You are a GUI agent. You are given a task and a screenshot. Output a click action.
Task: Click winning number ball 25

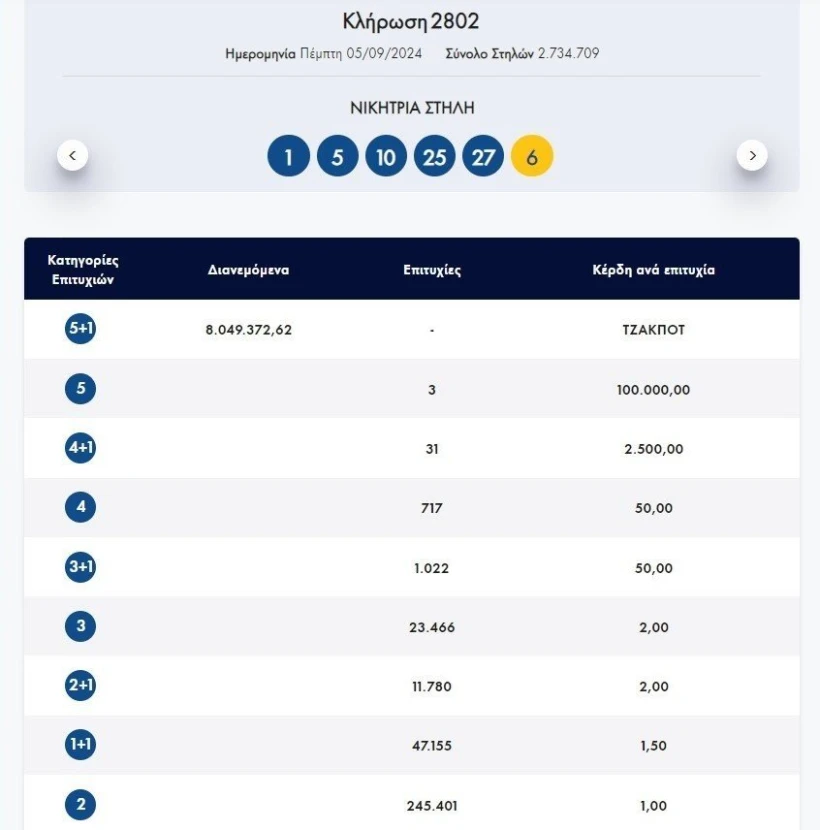point(434,157)
